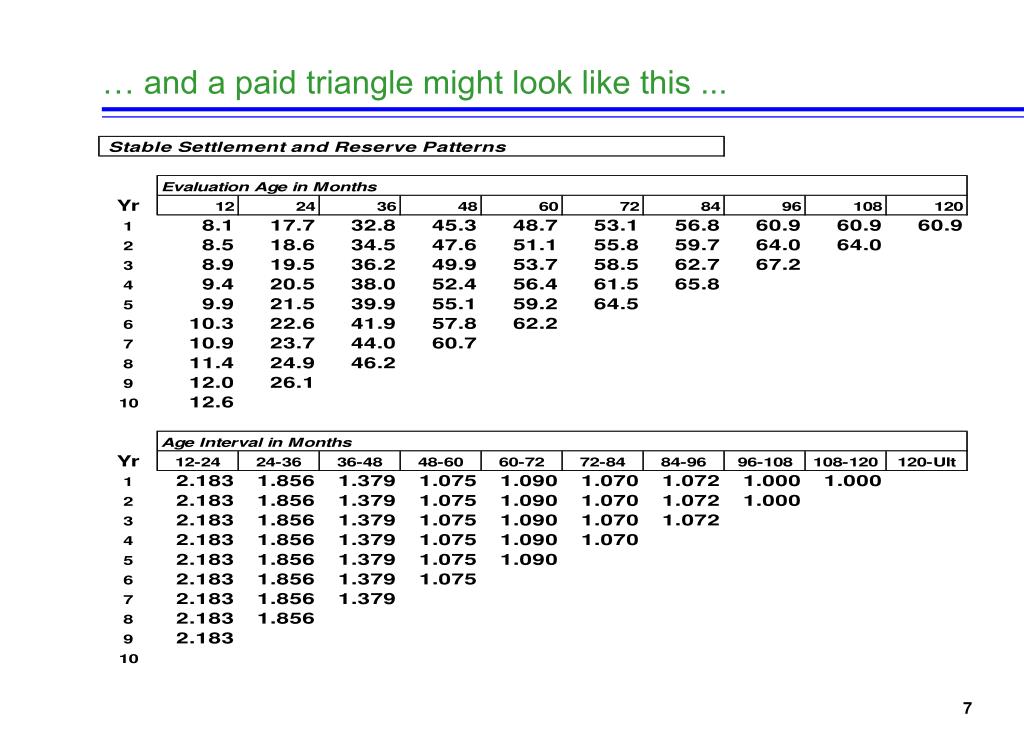Select the 8.1 paid value
Image resolution: width=1024 pixels, height=738 pixels.
tap(217, 226)
